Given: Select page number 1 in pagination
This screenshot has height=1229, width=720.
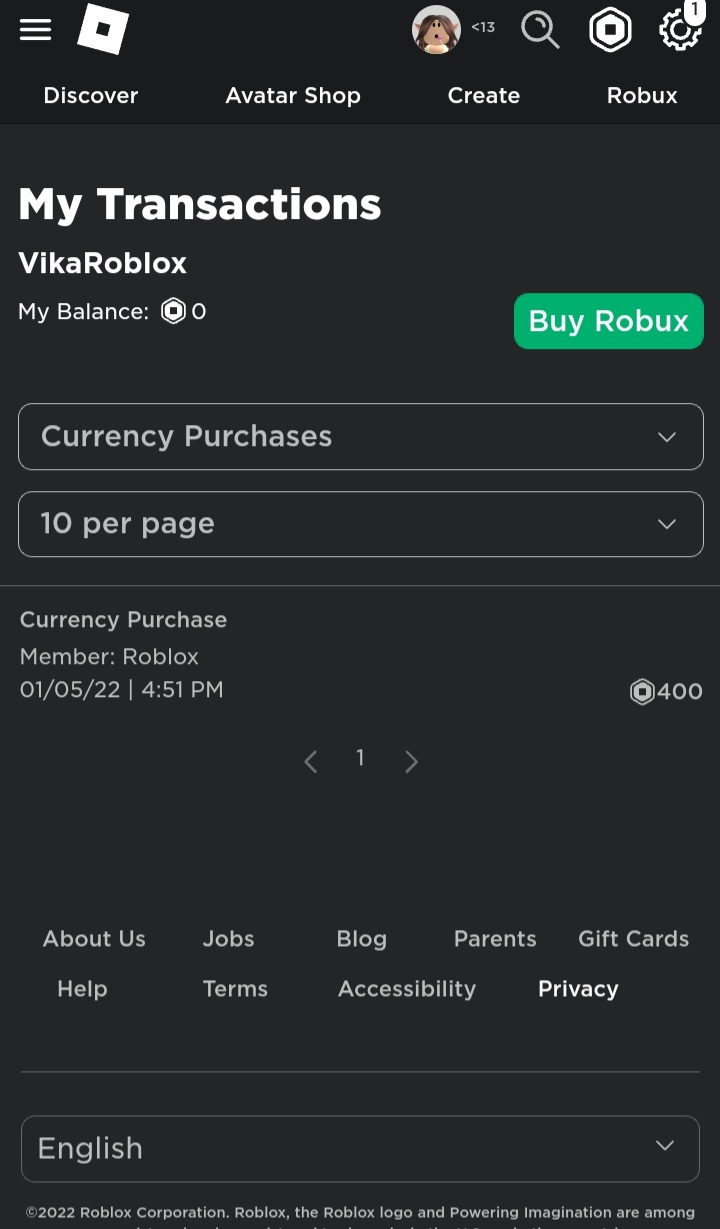Looking at the screenshot, I should click(360, 758).
